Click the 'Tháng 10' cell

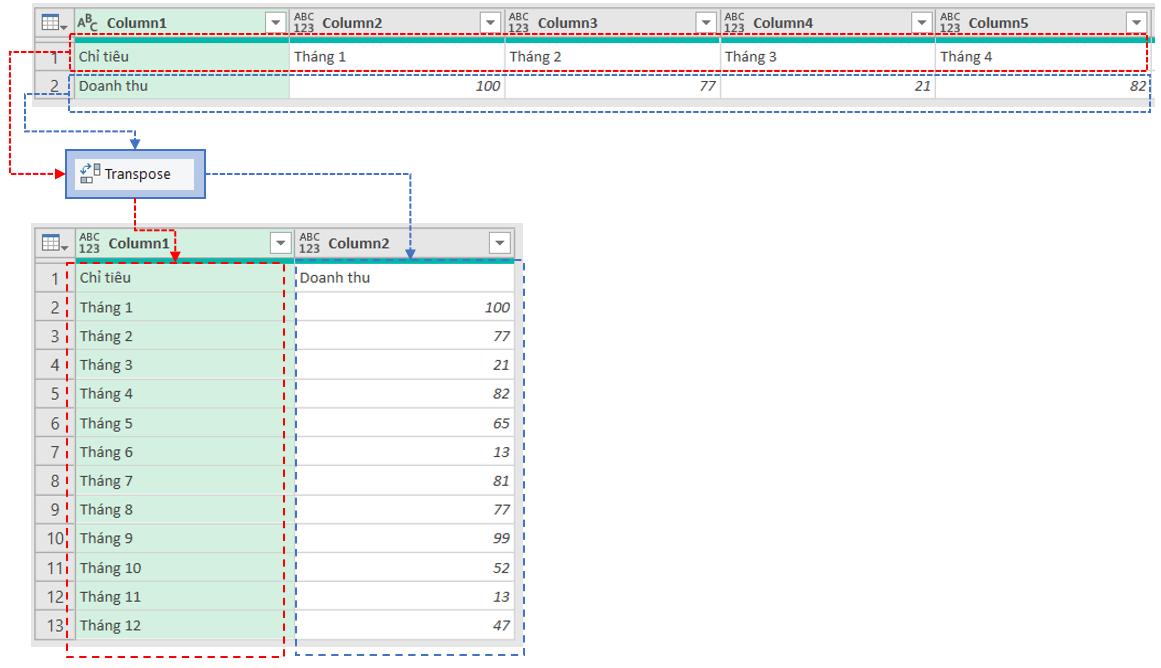coord(184,568)
